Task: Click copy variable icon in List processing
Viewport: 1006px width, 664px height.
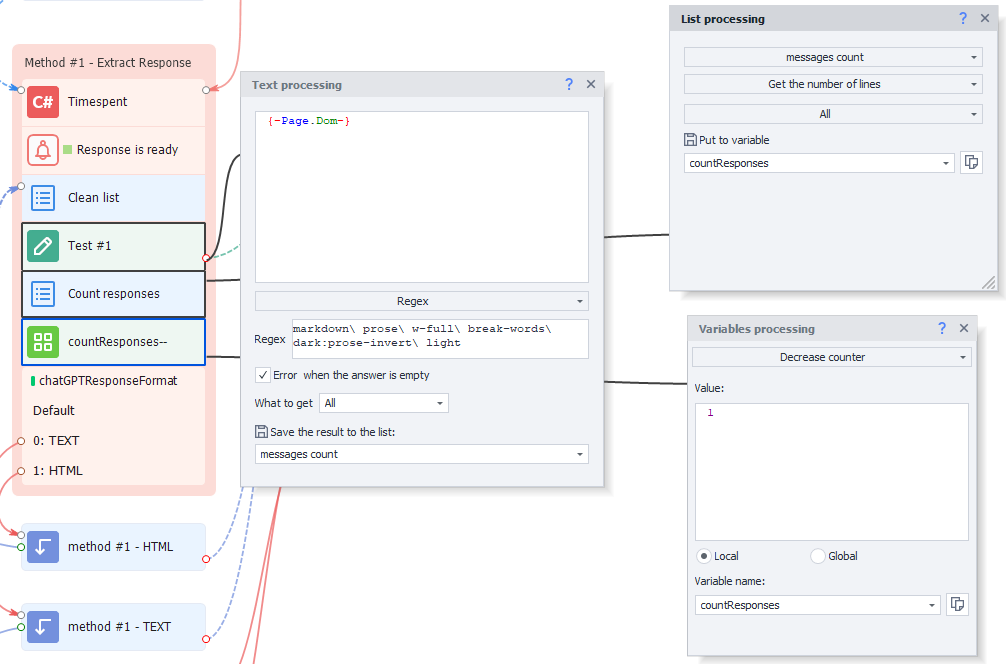Action: click(971, 163)
